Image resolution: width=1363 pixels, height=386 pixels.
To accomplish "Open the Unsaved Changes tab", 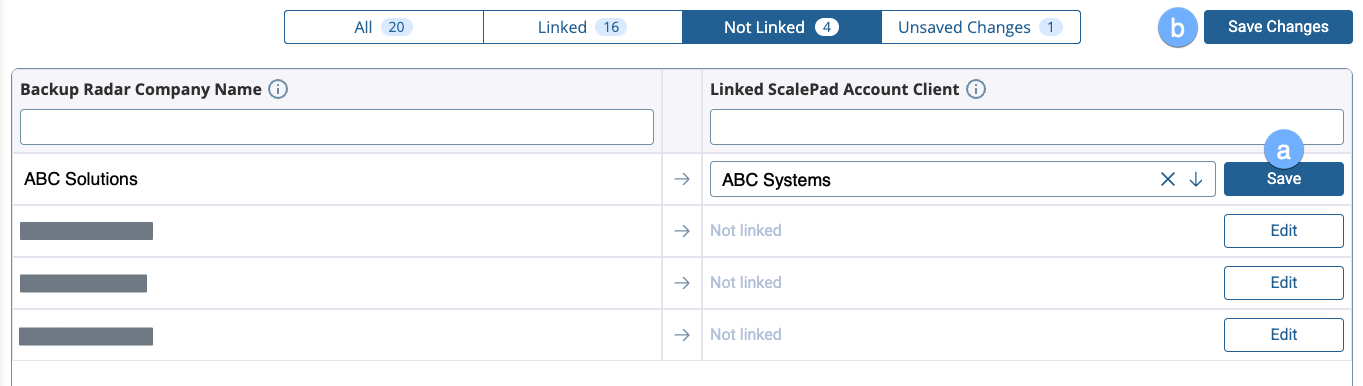I will click(980, 27).
